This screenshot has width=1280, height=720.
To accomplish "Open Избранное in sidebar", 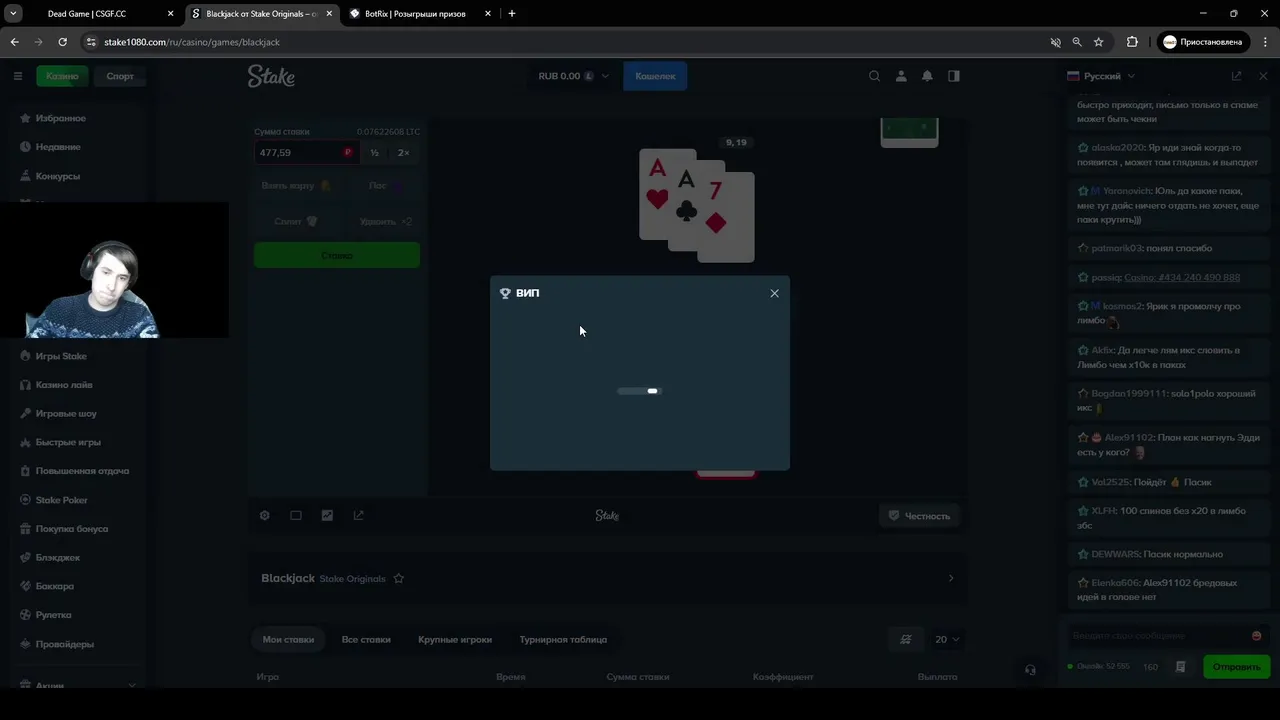I will 61,118.
